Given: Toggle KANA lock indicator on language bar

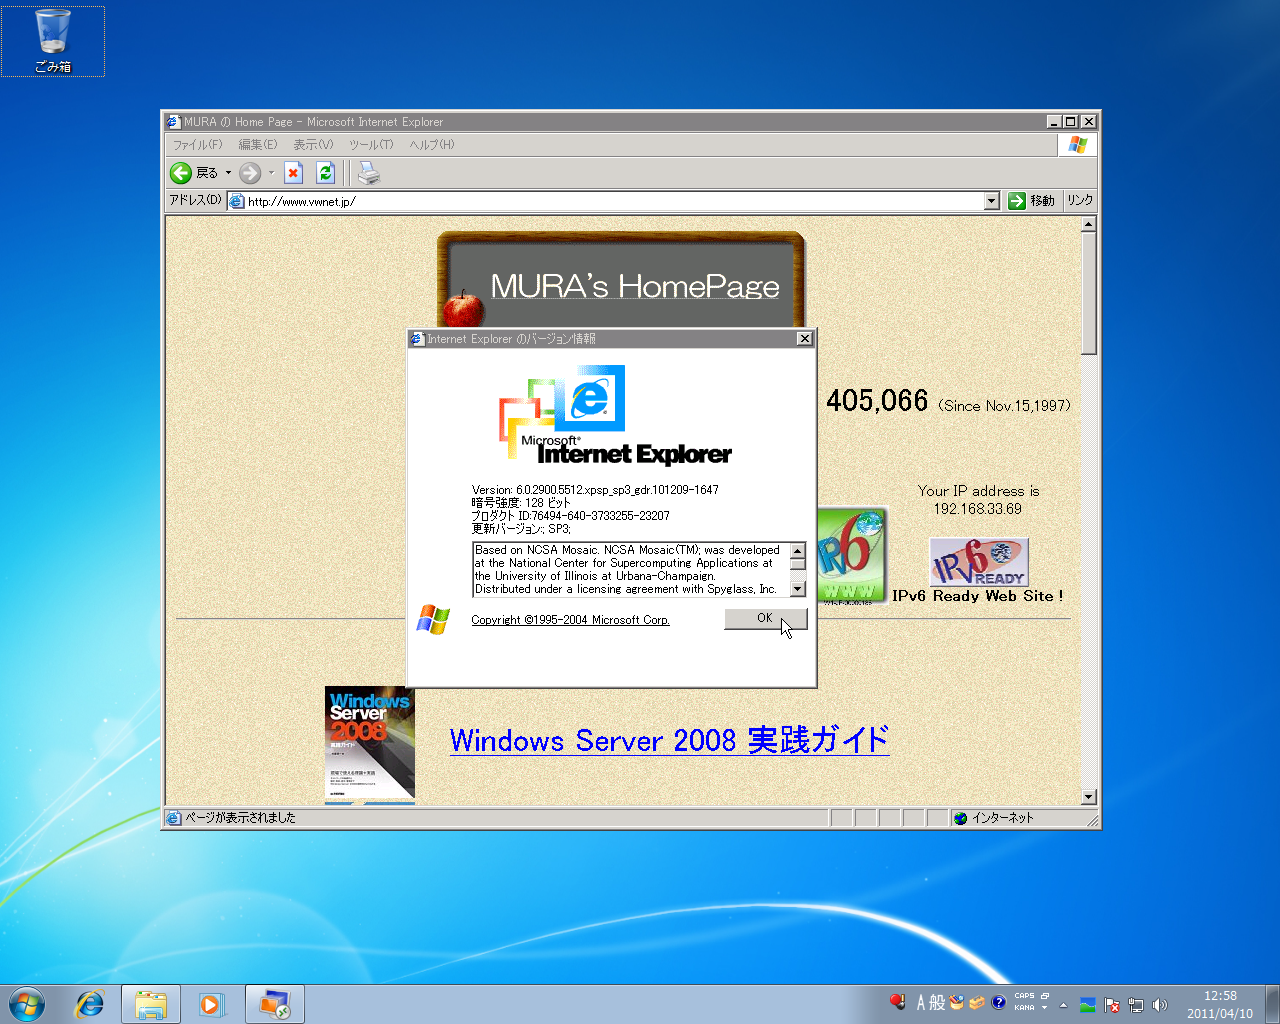Looking at the screenshot, I should (x=1024, y=1008).
